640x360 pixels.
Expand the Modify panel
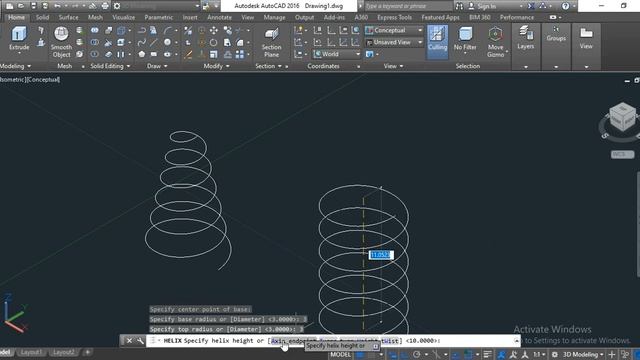pos(216,66)
